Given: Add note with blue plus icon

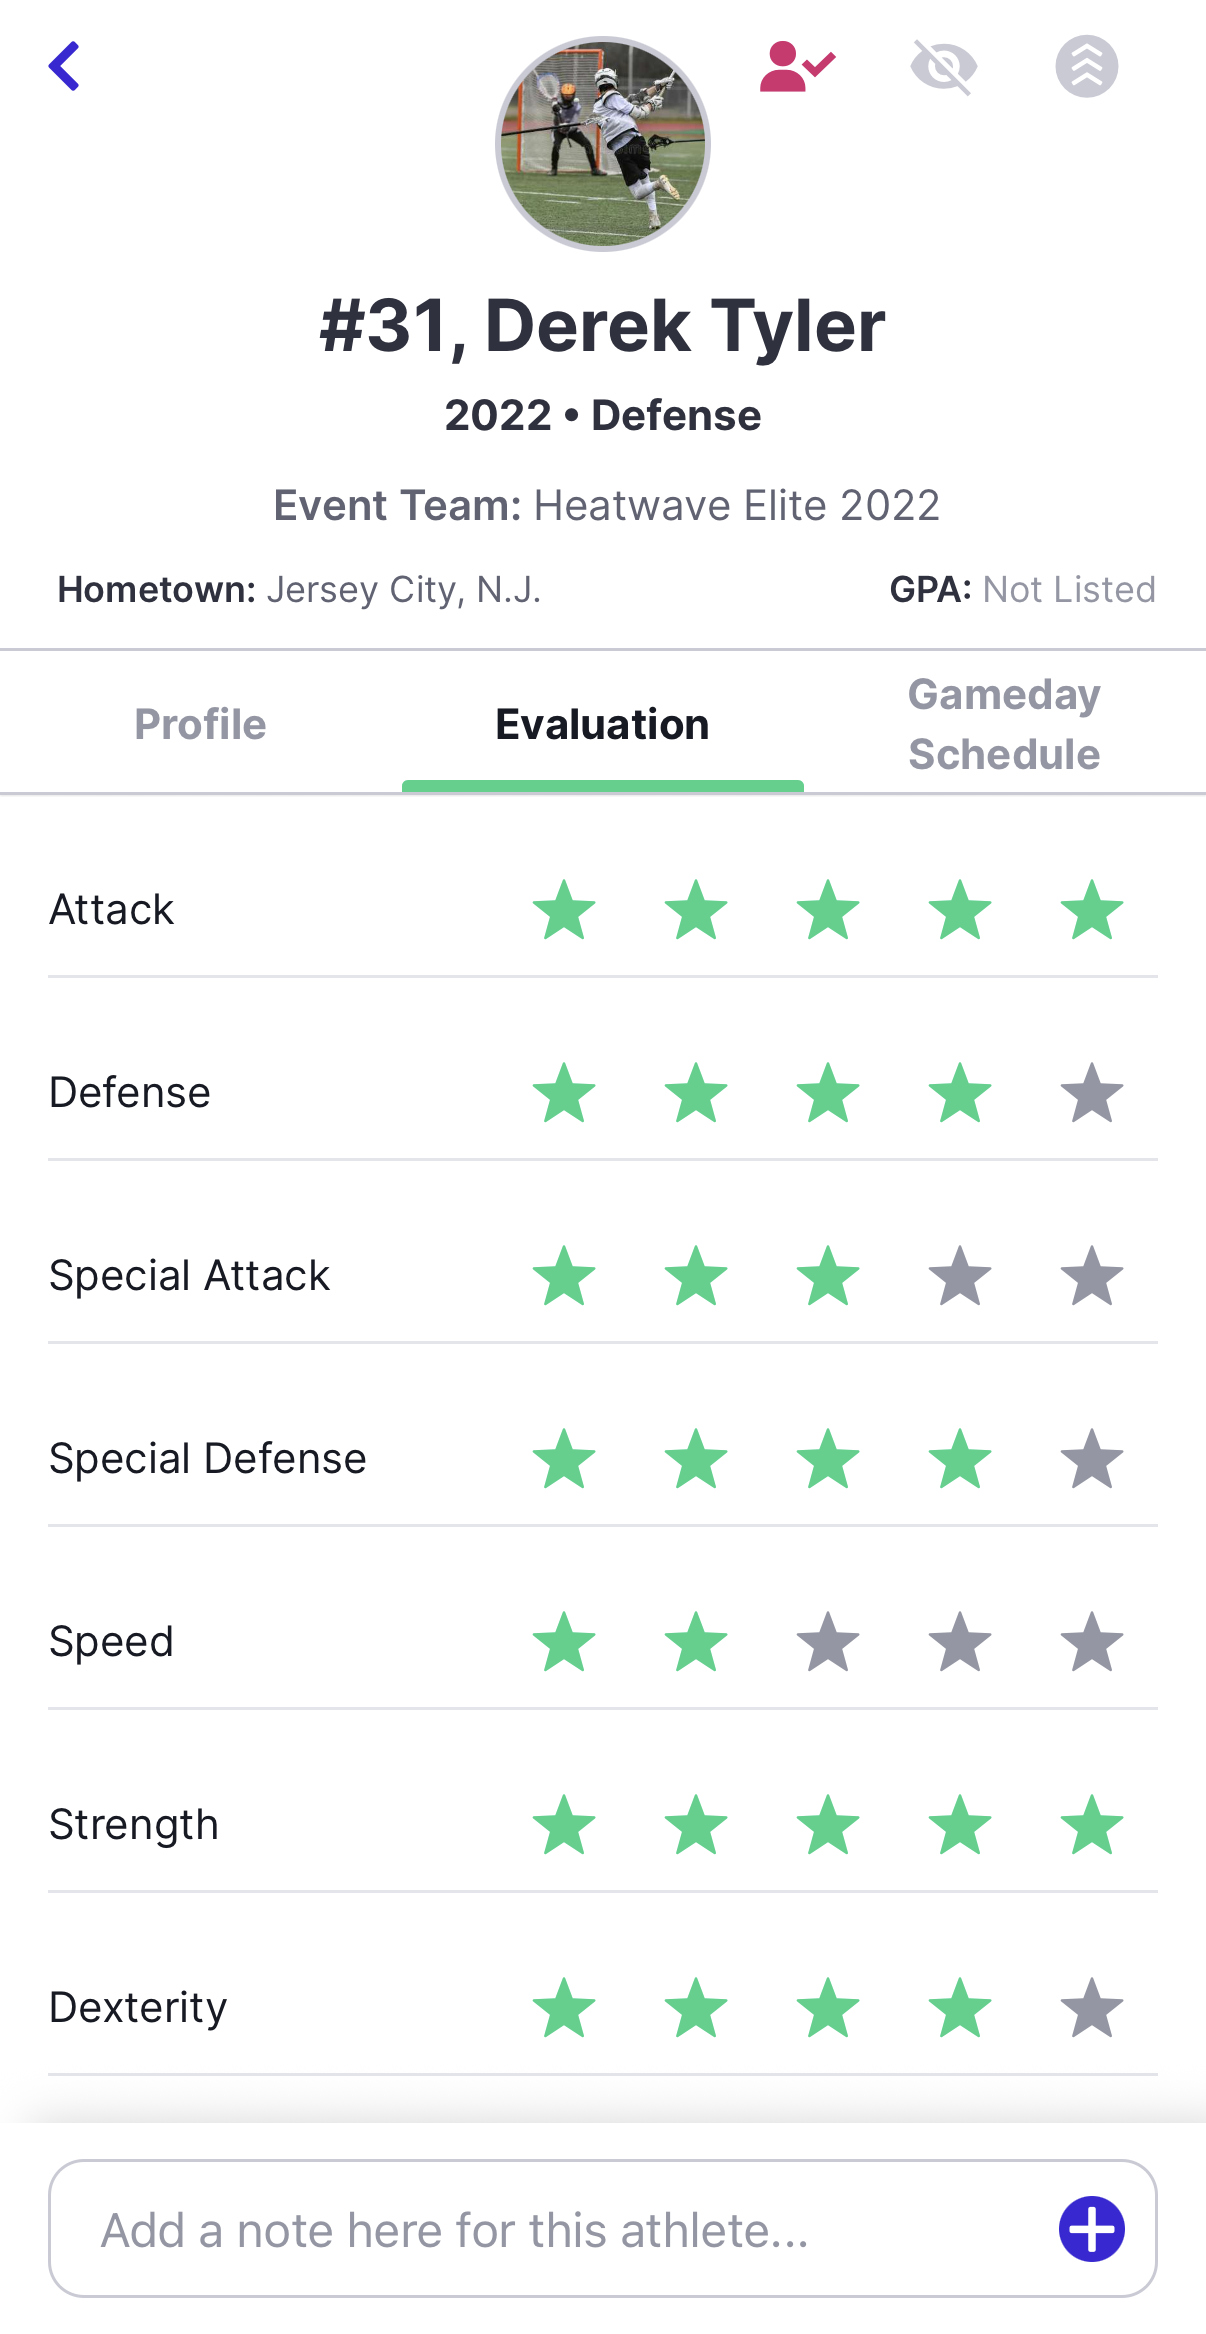Looking at the screenshot, I should tap(1091, 2228).
